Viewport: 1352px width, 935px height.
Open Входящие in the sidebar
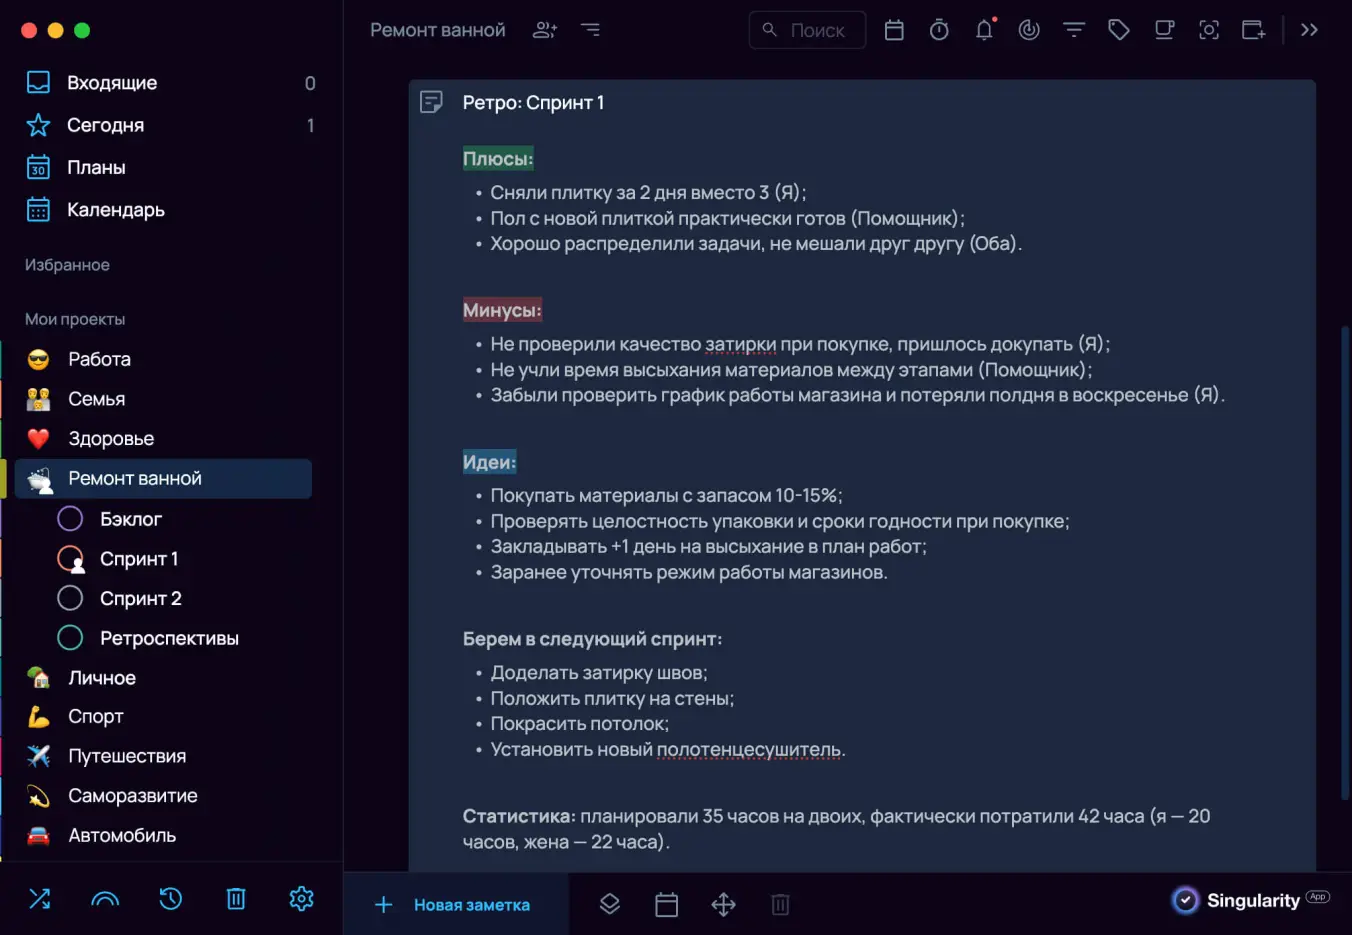coord(112,83)
